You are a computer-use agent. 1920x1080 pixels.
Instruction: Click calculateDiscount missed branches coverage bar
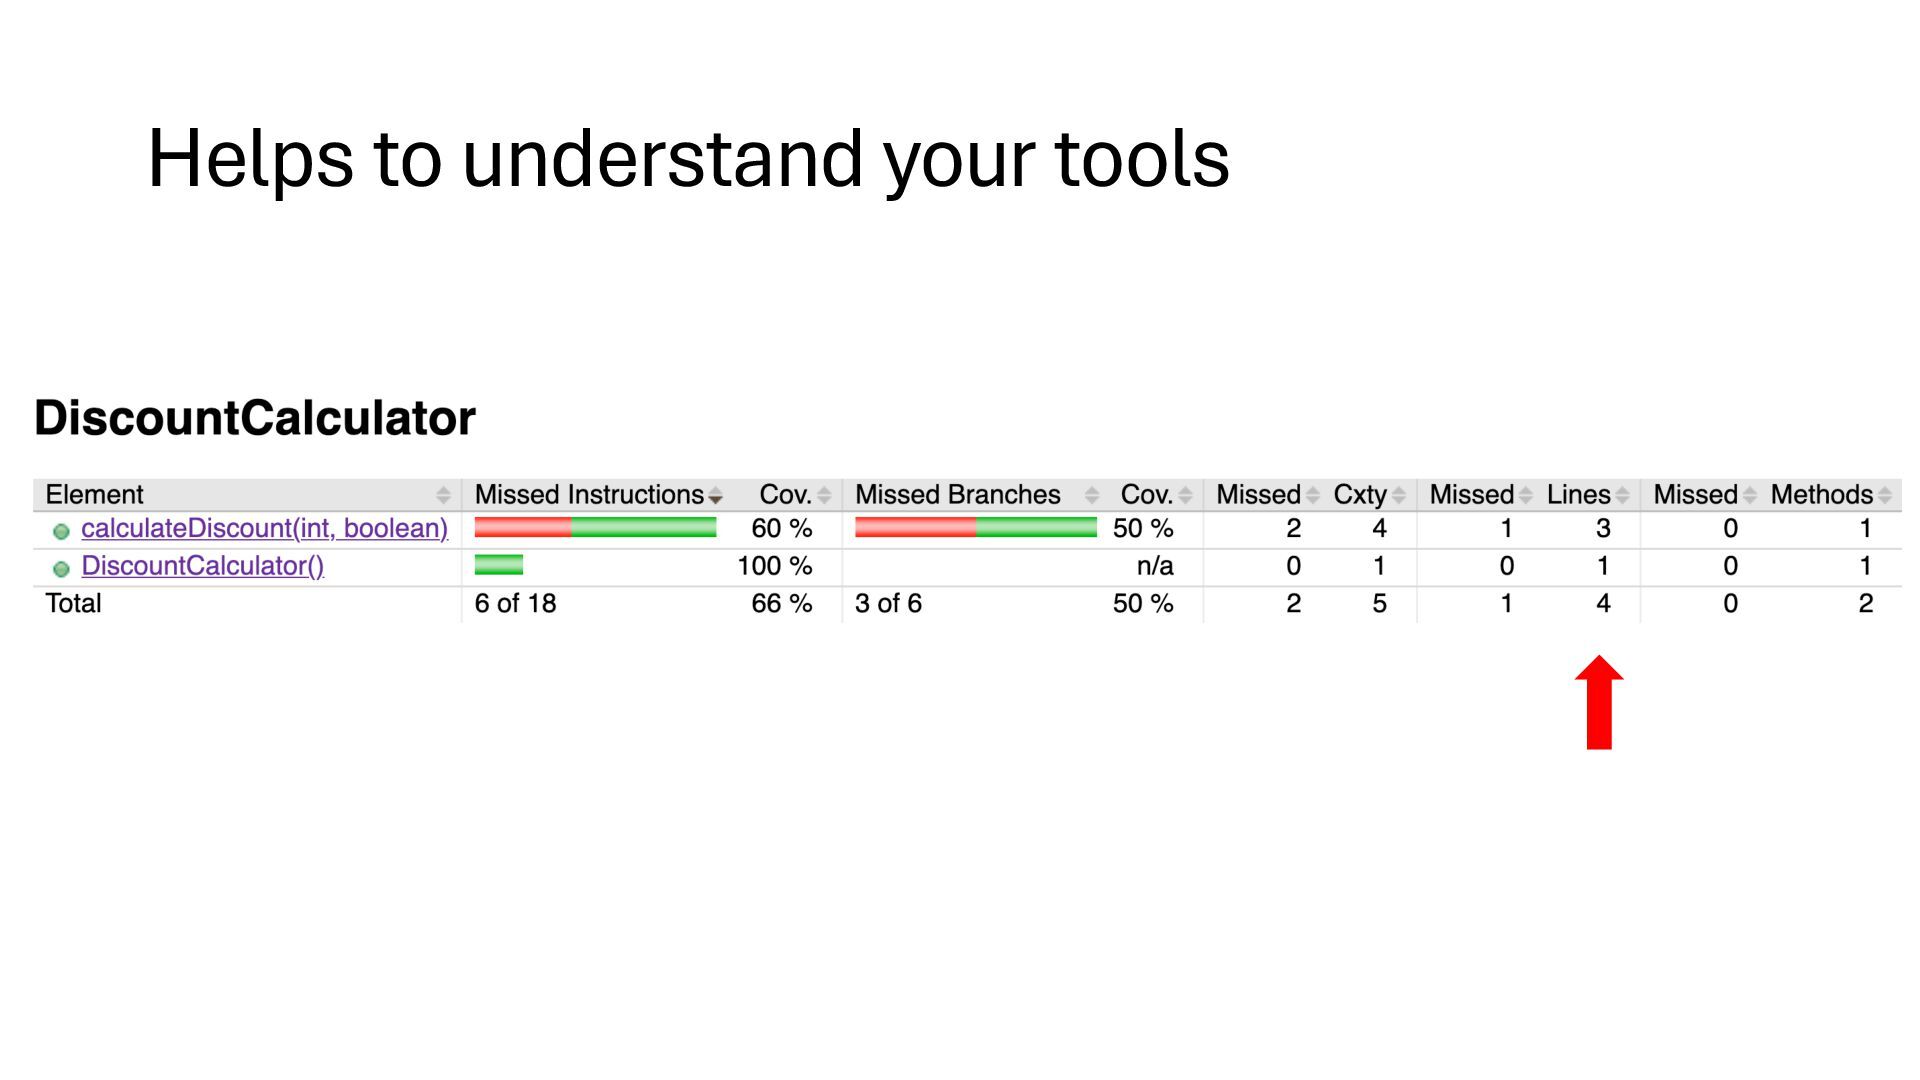pos(976,528)
